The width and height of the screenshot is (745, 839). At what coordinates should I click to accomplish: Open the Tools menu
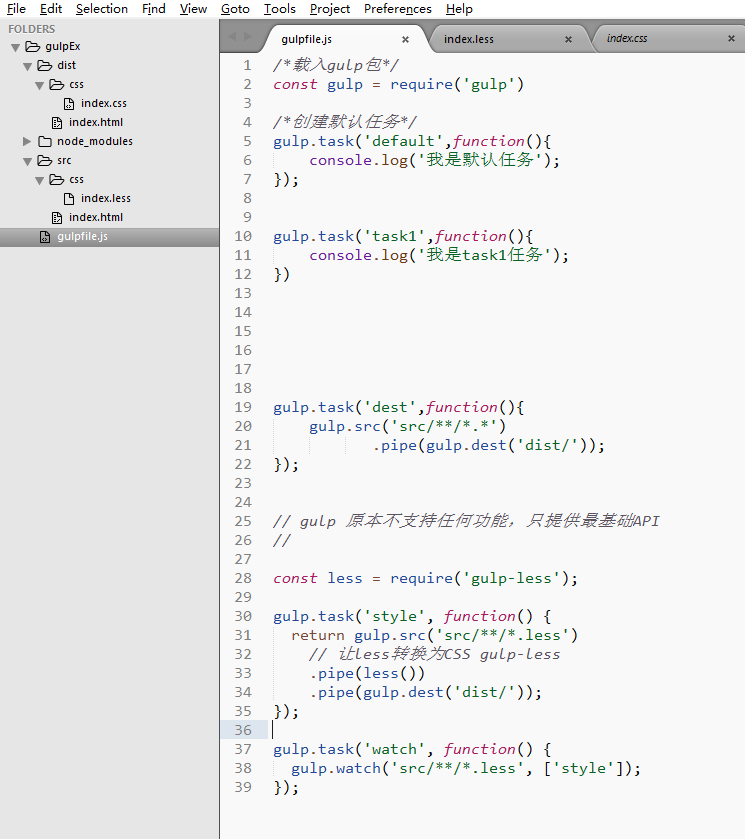click(279, 9)
